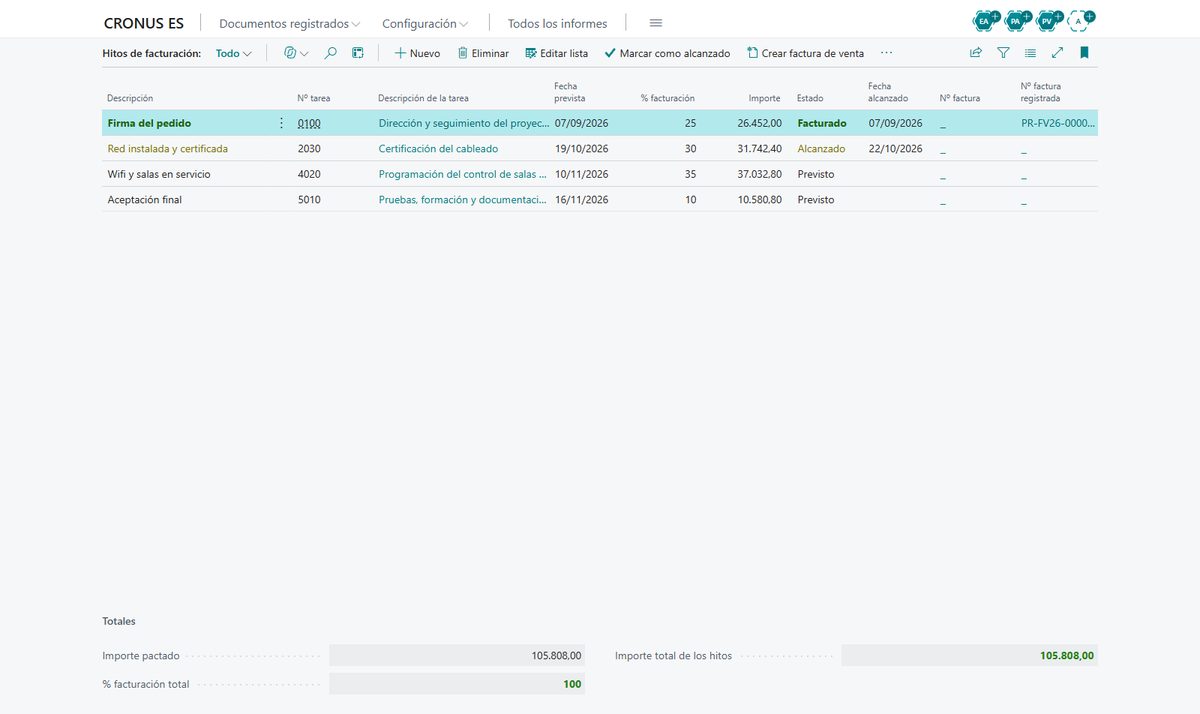
Task: Select the Red instalada y certificada row
Action: coord(600,149)
